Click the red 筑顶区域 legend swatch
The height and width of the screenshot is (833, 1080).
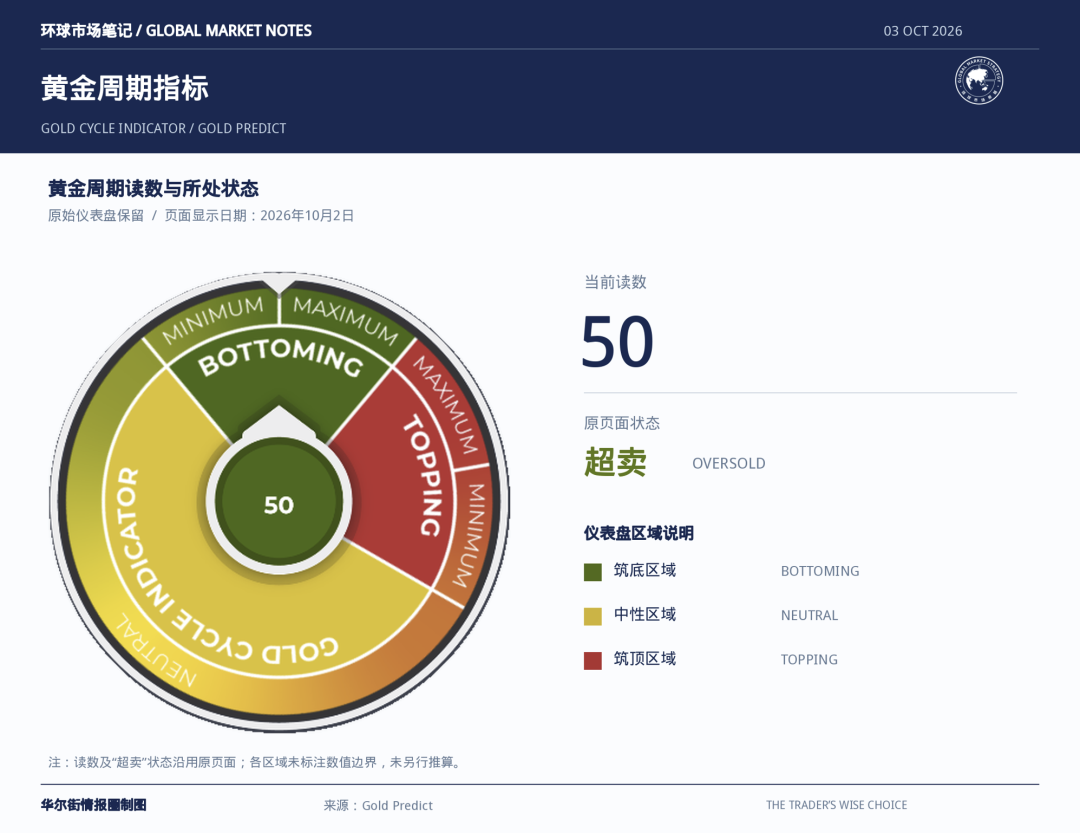tap(592, 660)
